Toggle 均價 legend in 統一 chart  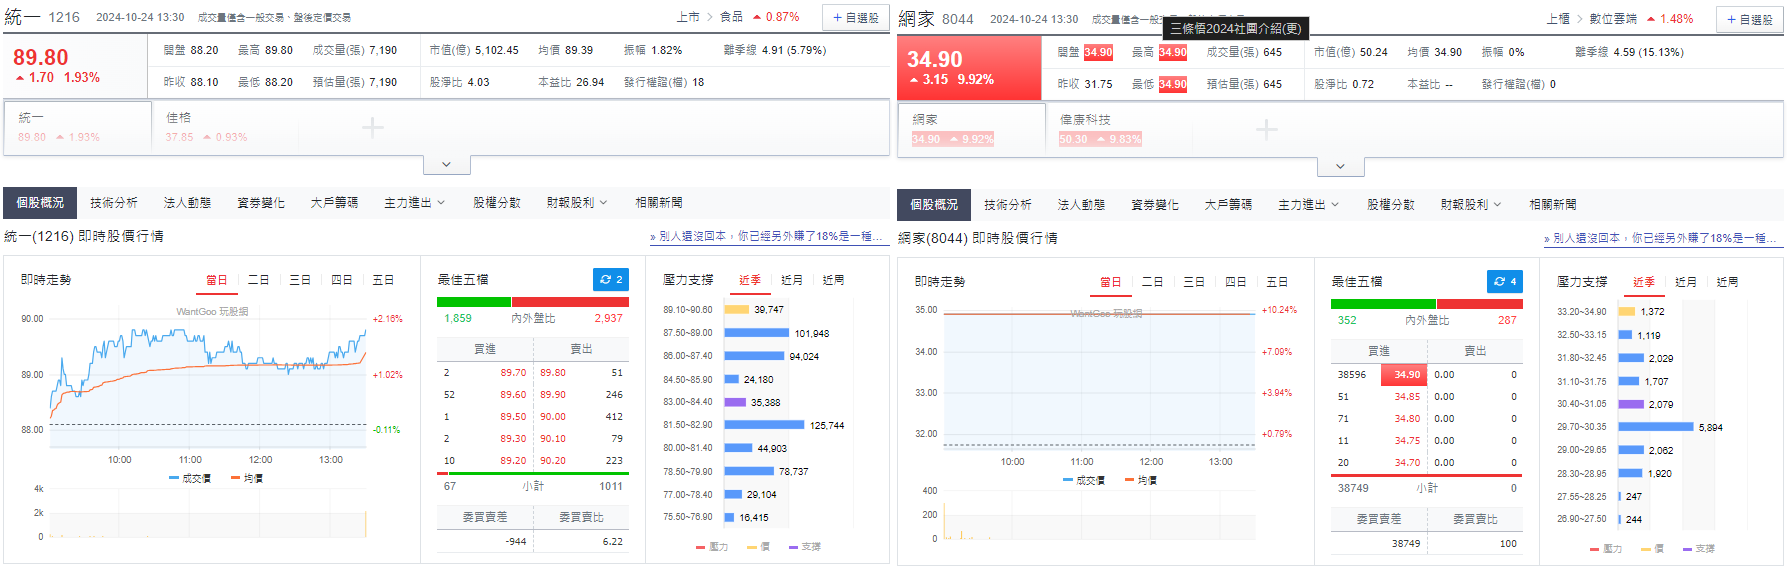click(247, 479)
